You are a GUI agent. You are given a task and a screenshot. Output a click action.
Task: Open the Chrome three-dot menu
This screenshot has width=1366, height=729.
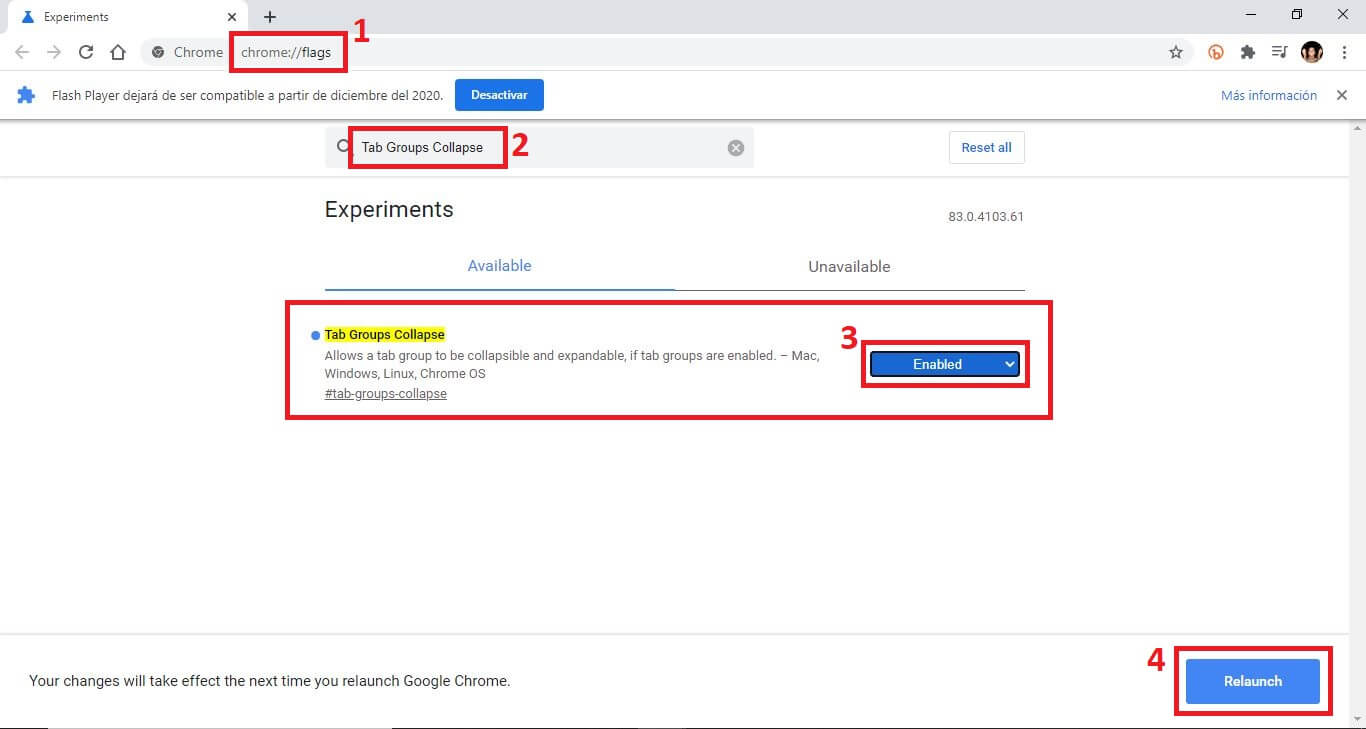(x=1345, y=52)
